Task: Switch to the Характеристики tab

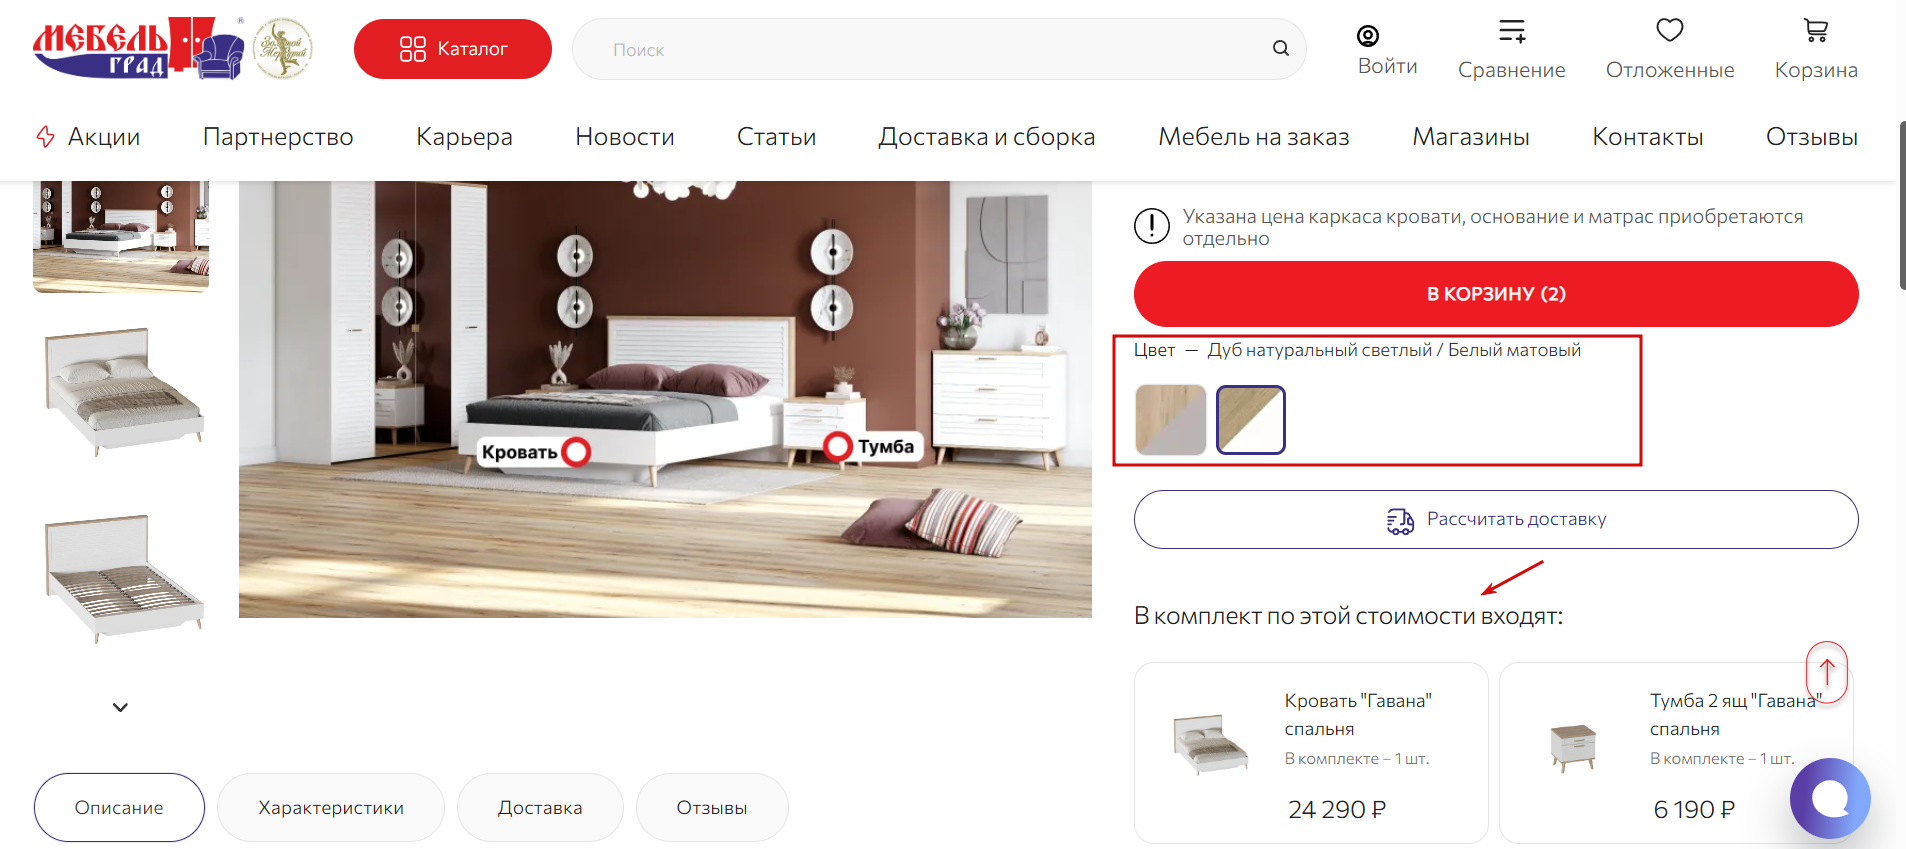Action: pos(331,807)
